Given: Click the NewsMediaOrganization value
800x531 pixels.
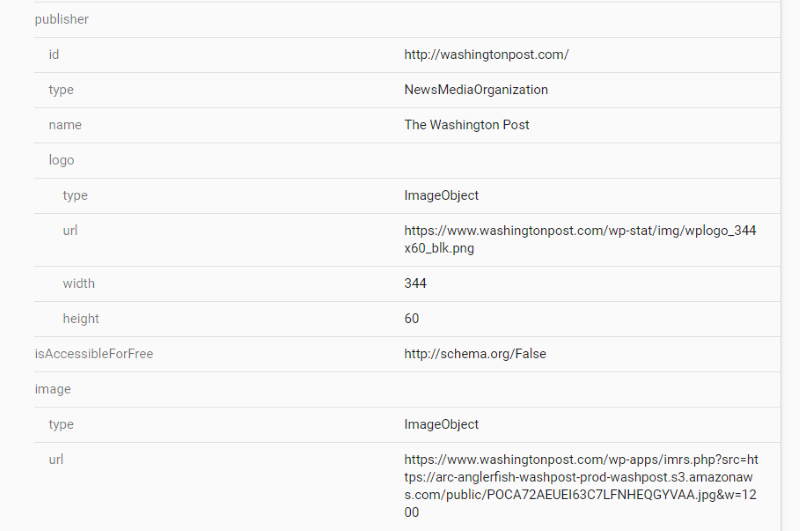Looking at the screenshot, I should coord(476,90).
